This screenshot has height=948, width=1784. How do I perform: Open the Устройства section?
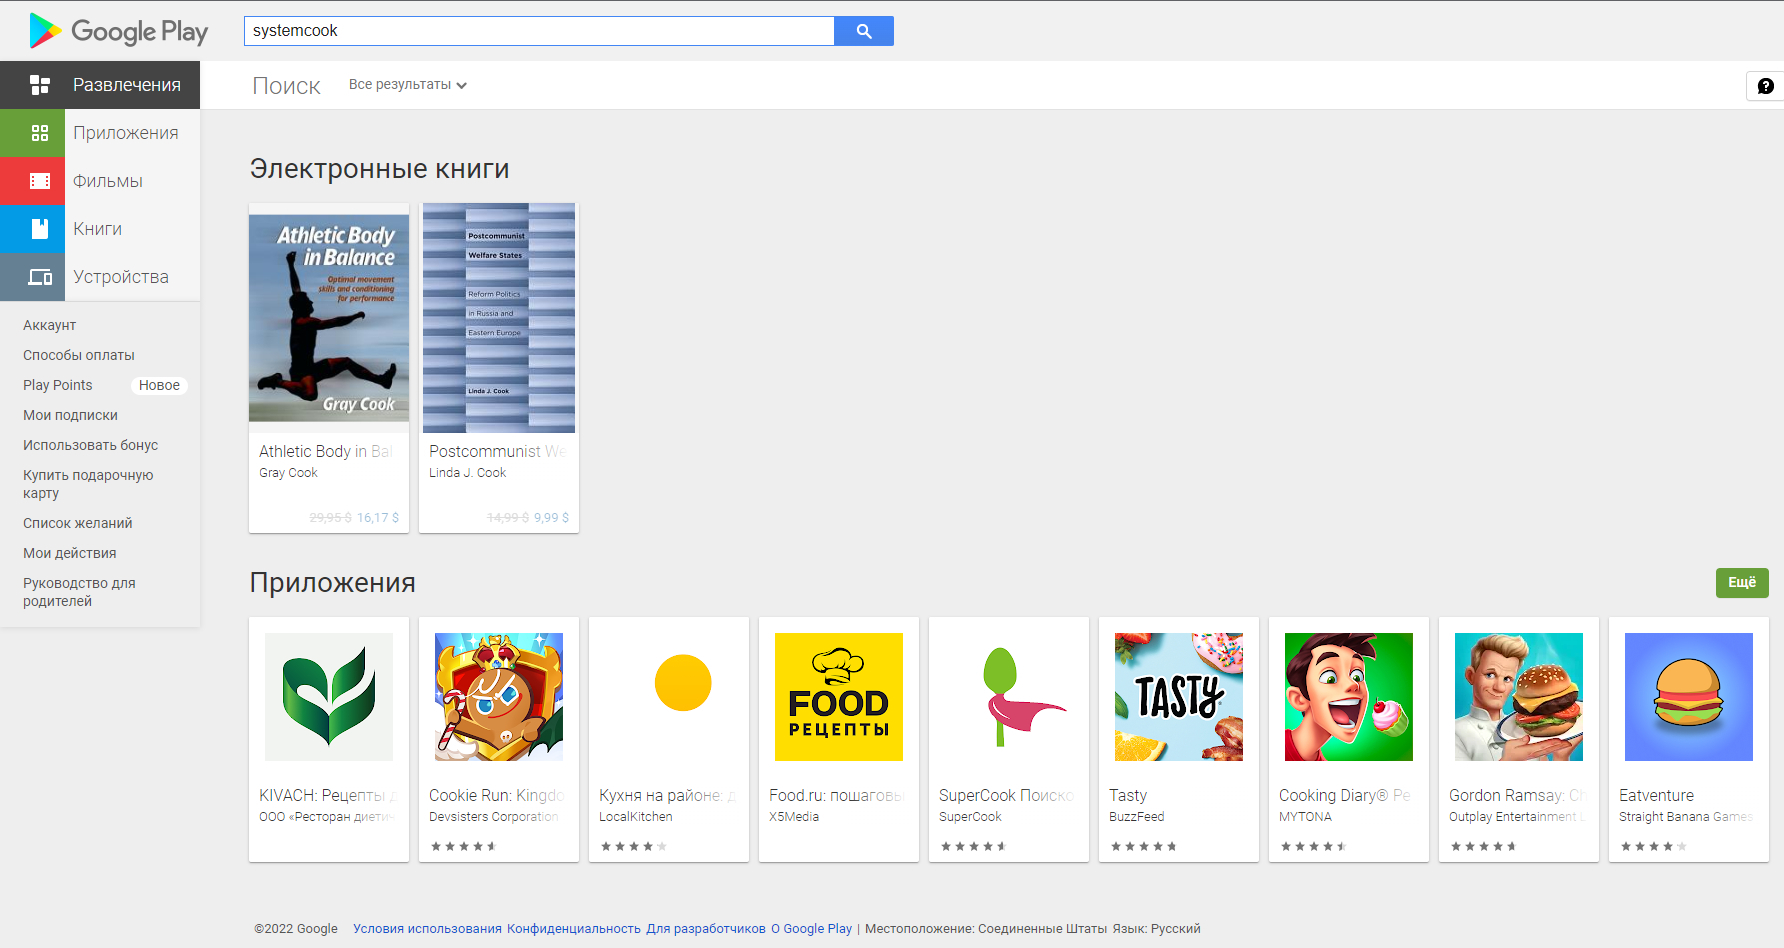[100, 277]
